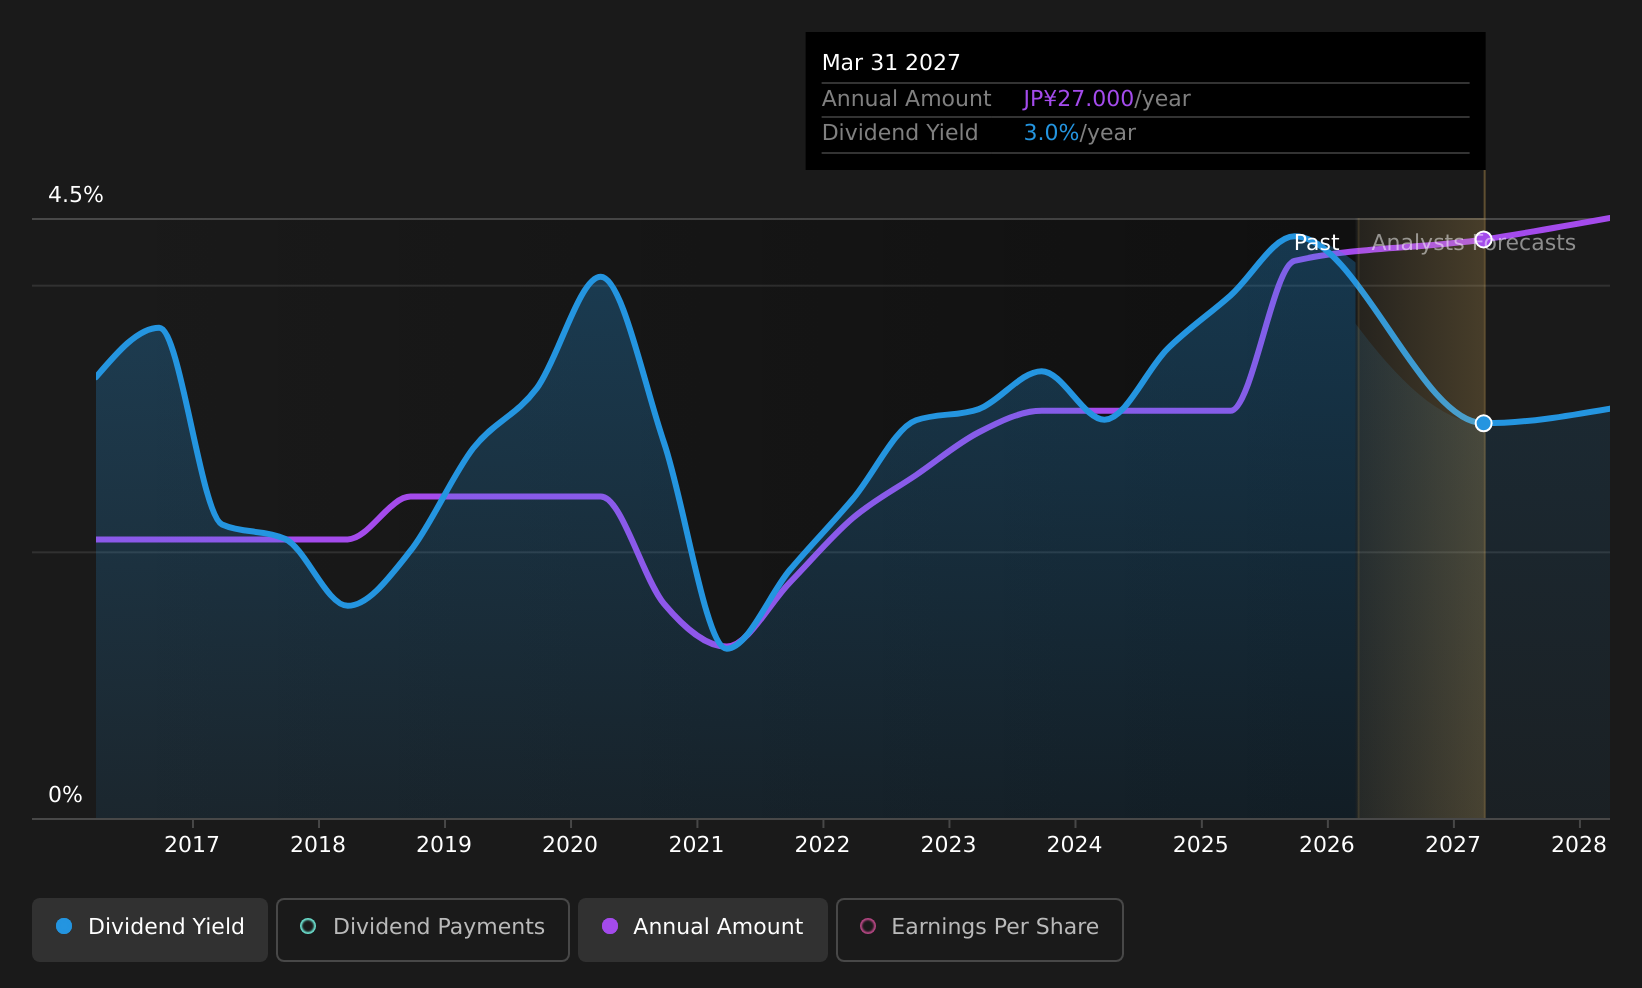Click the 2022 x-axis label

822,845
